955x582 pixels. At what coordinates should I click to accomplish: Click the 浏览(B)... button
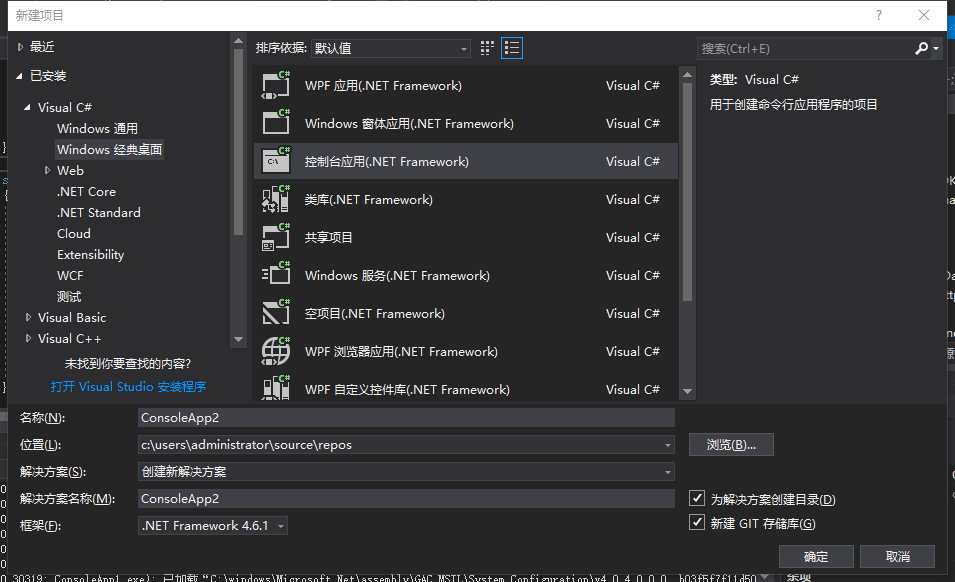731,444
